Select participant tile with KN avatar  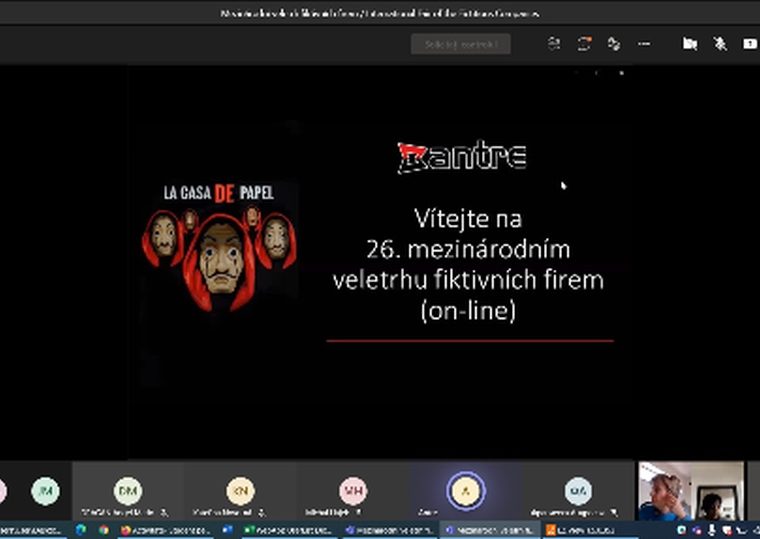[x=240, y=491]
